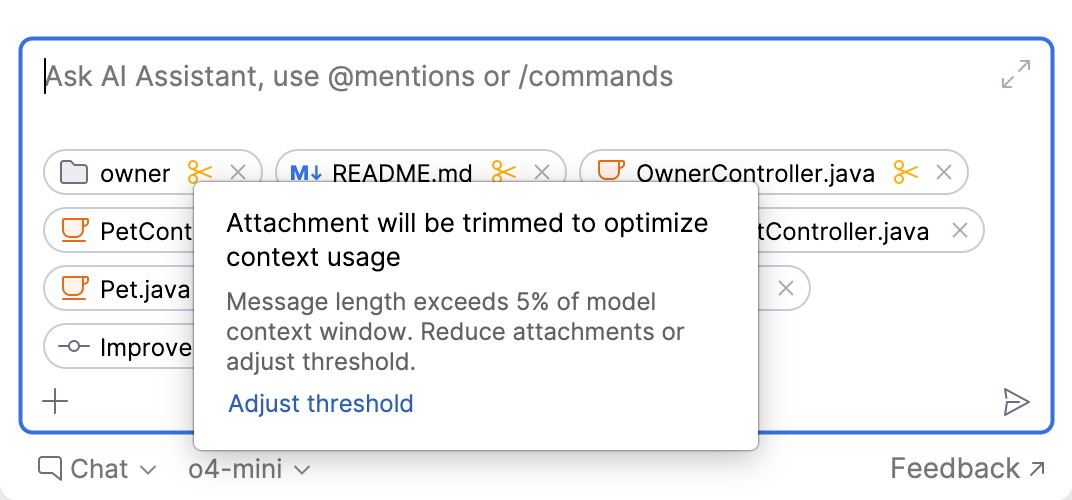This screenshot has width=1072, height=500.
Task: Remove the owner folder attachment
Action: (237, 172)
